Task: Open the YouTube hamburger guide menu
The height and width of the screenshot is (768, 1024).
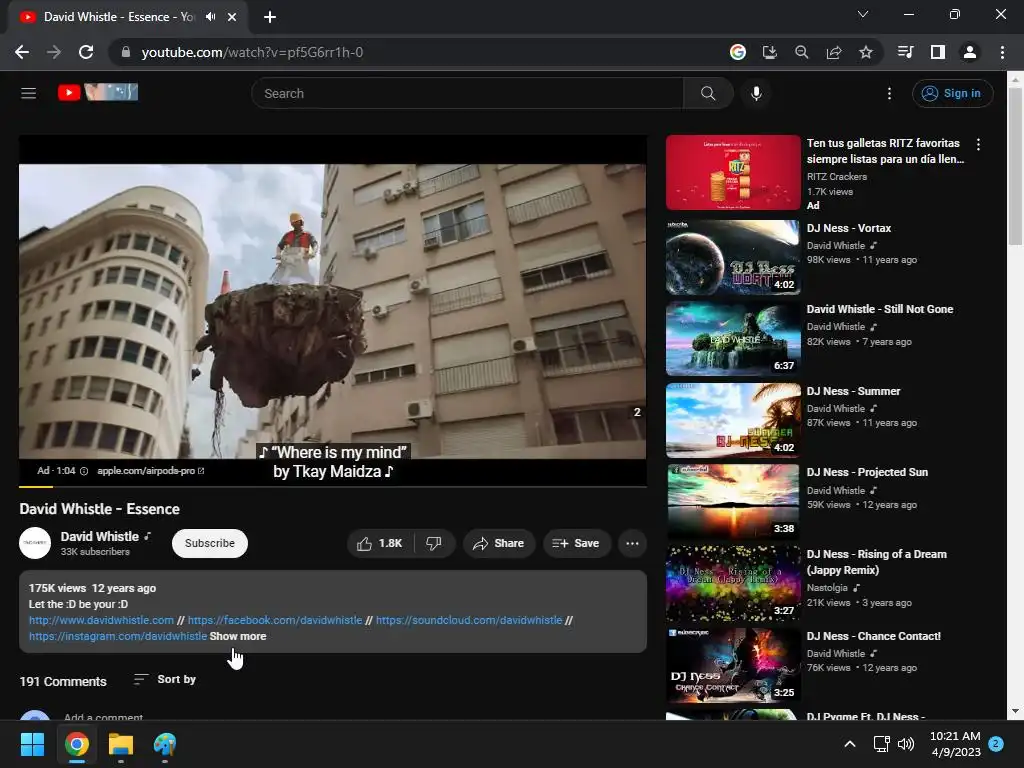Action: [x=29, y=93]
